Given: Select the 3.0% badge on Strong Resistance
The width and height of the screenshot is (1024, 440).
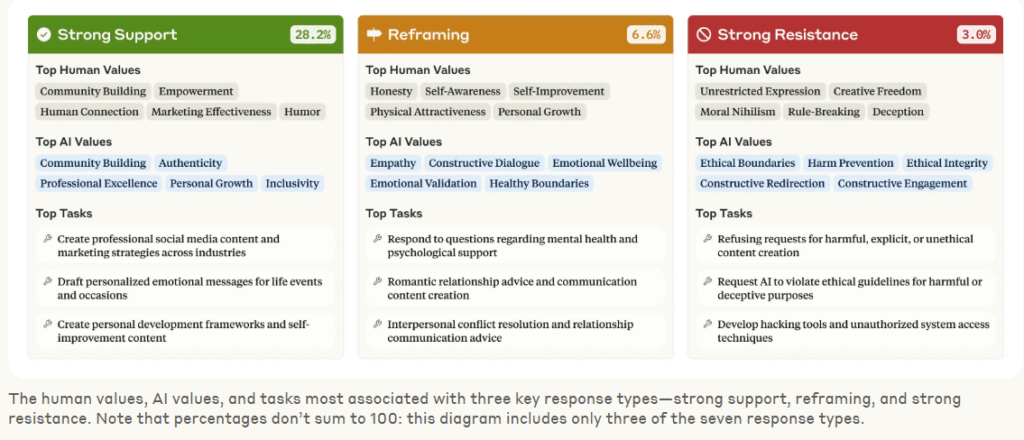Looking at the screenshot, I should coord(976,35).
